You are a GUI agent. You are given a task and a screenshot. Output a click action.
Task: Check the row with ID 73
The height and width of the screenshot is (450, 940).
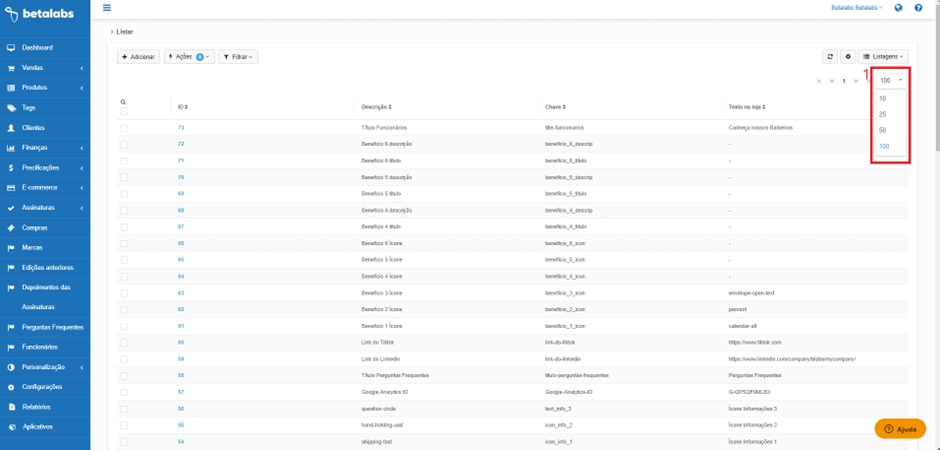(124, 128)
